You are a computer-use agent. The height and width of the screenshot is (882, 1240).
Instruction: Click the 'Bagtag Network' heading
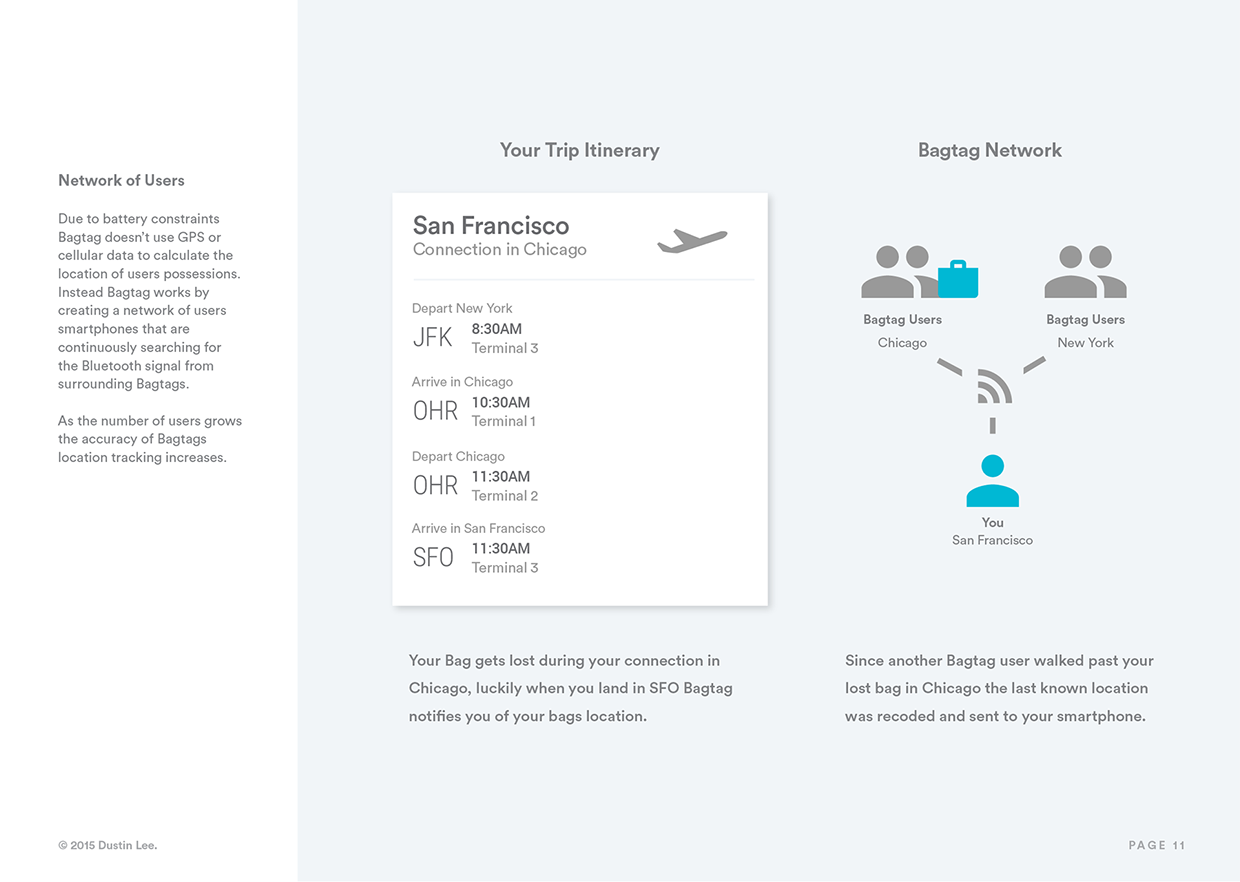[989, 150]
